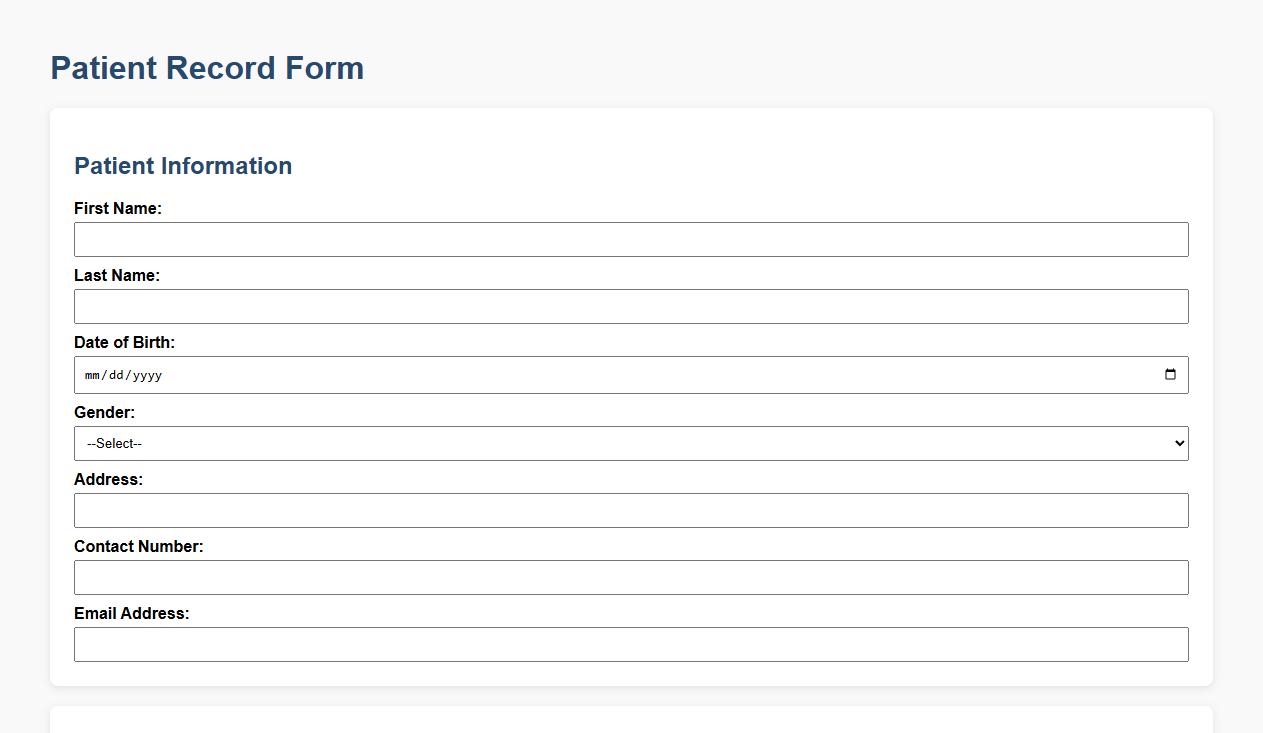Click inside the First Name field
The width and height of the screenshot is (1263, 733).
(631, 239)
